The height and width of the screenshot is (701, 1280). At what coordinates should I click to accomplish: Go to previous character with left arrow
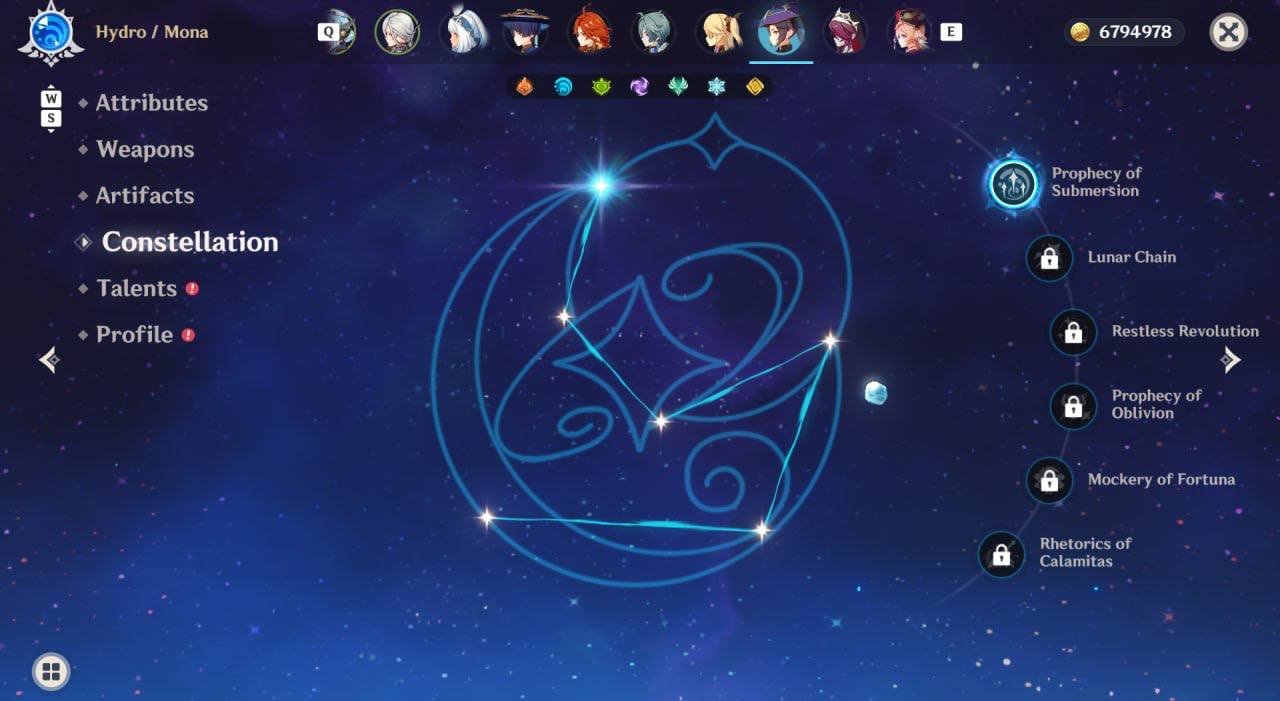(48, 360)
